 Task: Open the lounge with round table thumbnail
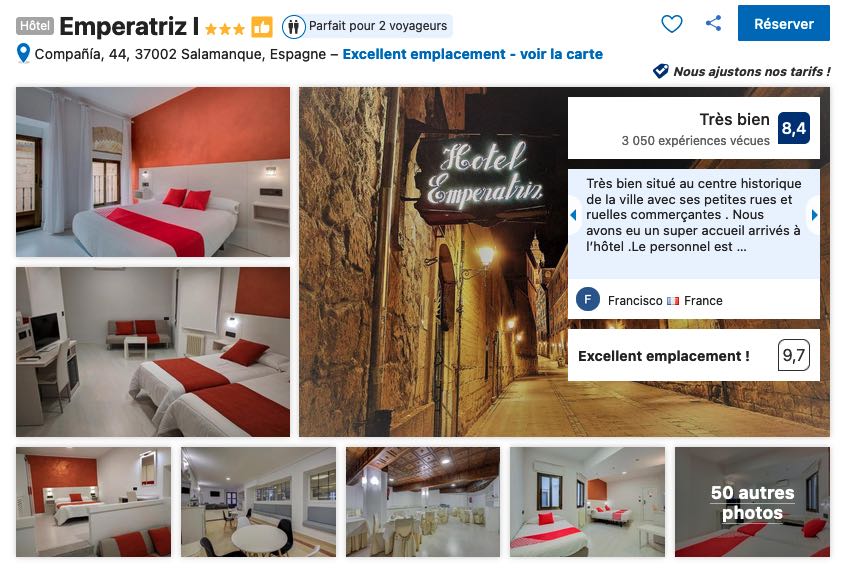[258, 502]
